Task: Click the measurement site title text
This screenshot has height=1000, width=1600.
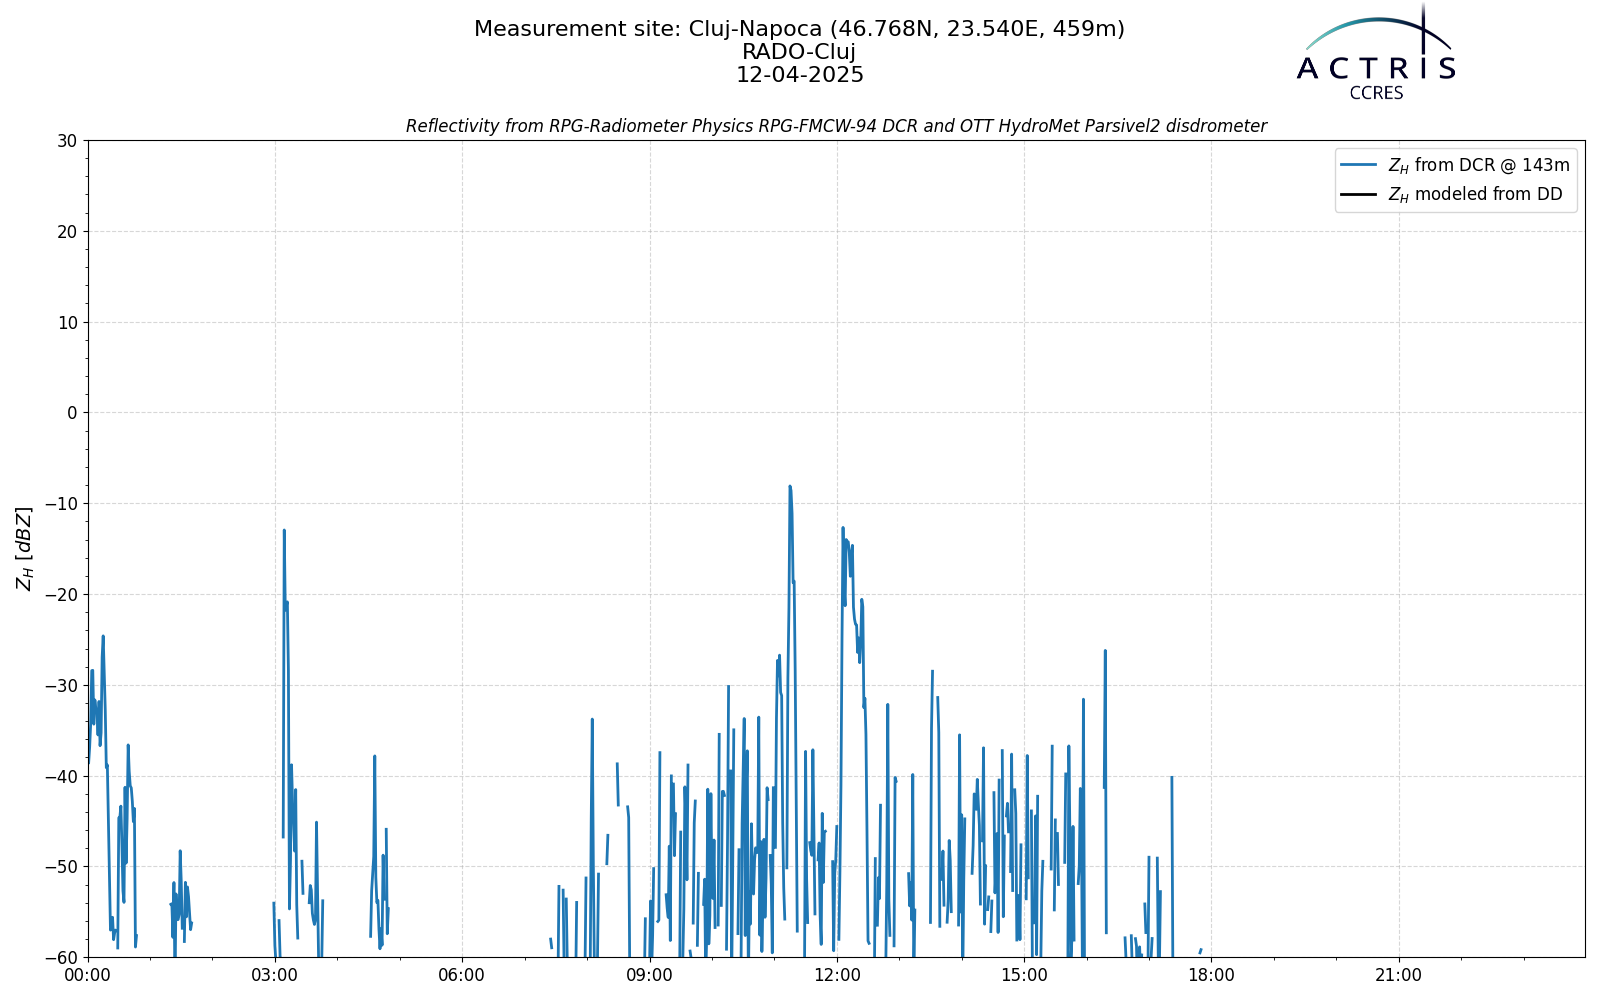Action: point(799,29)
